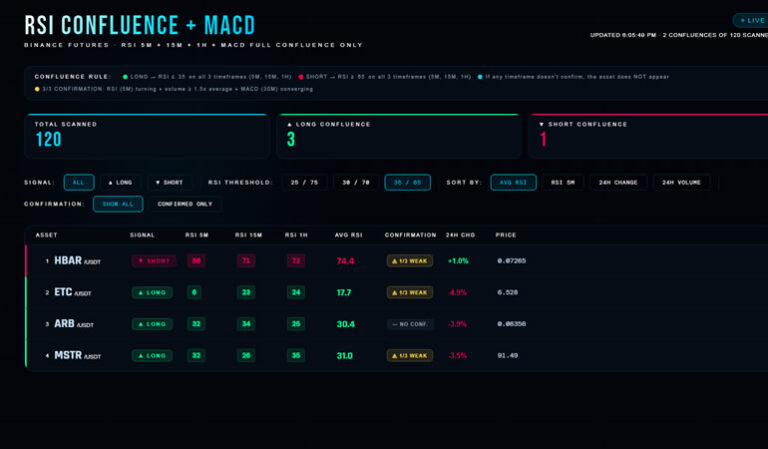
Task: Choose CONFIRMED ONLY confirmation filter
Action: point(185,204)
